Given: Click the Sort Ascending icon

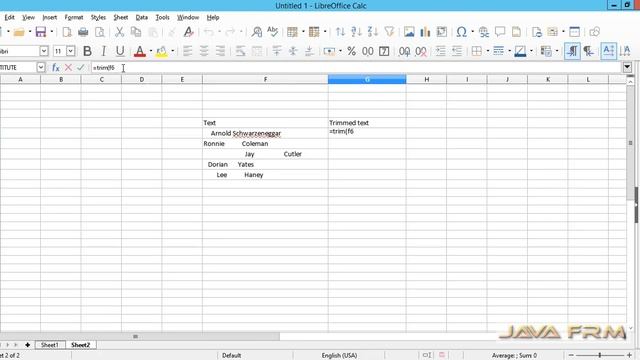Looking at the screenshot, I should [356, 32].
